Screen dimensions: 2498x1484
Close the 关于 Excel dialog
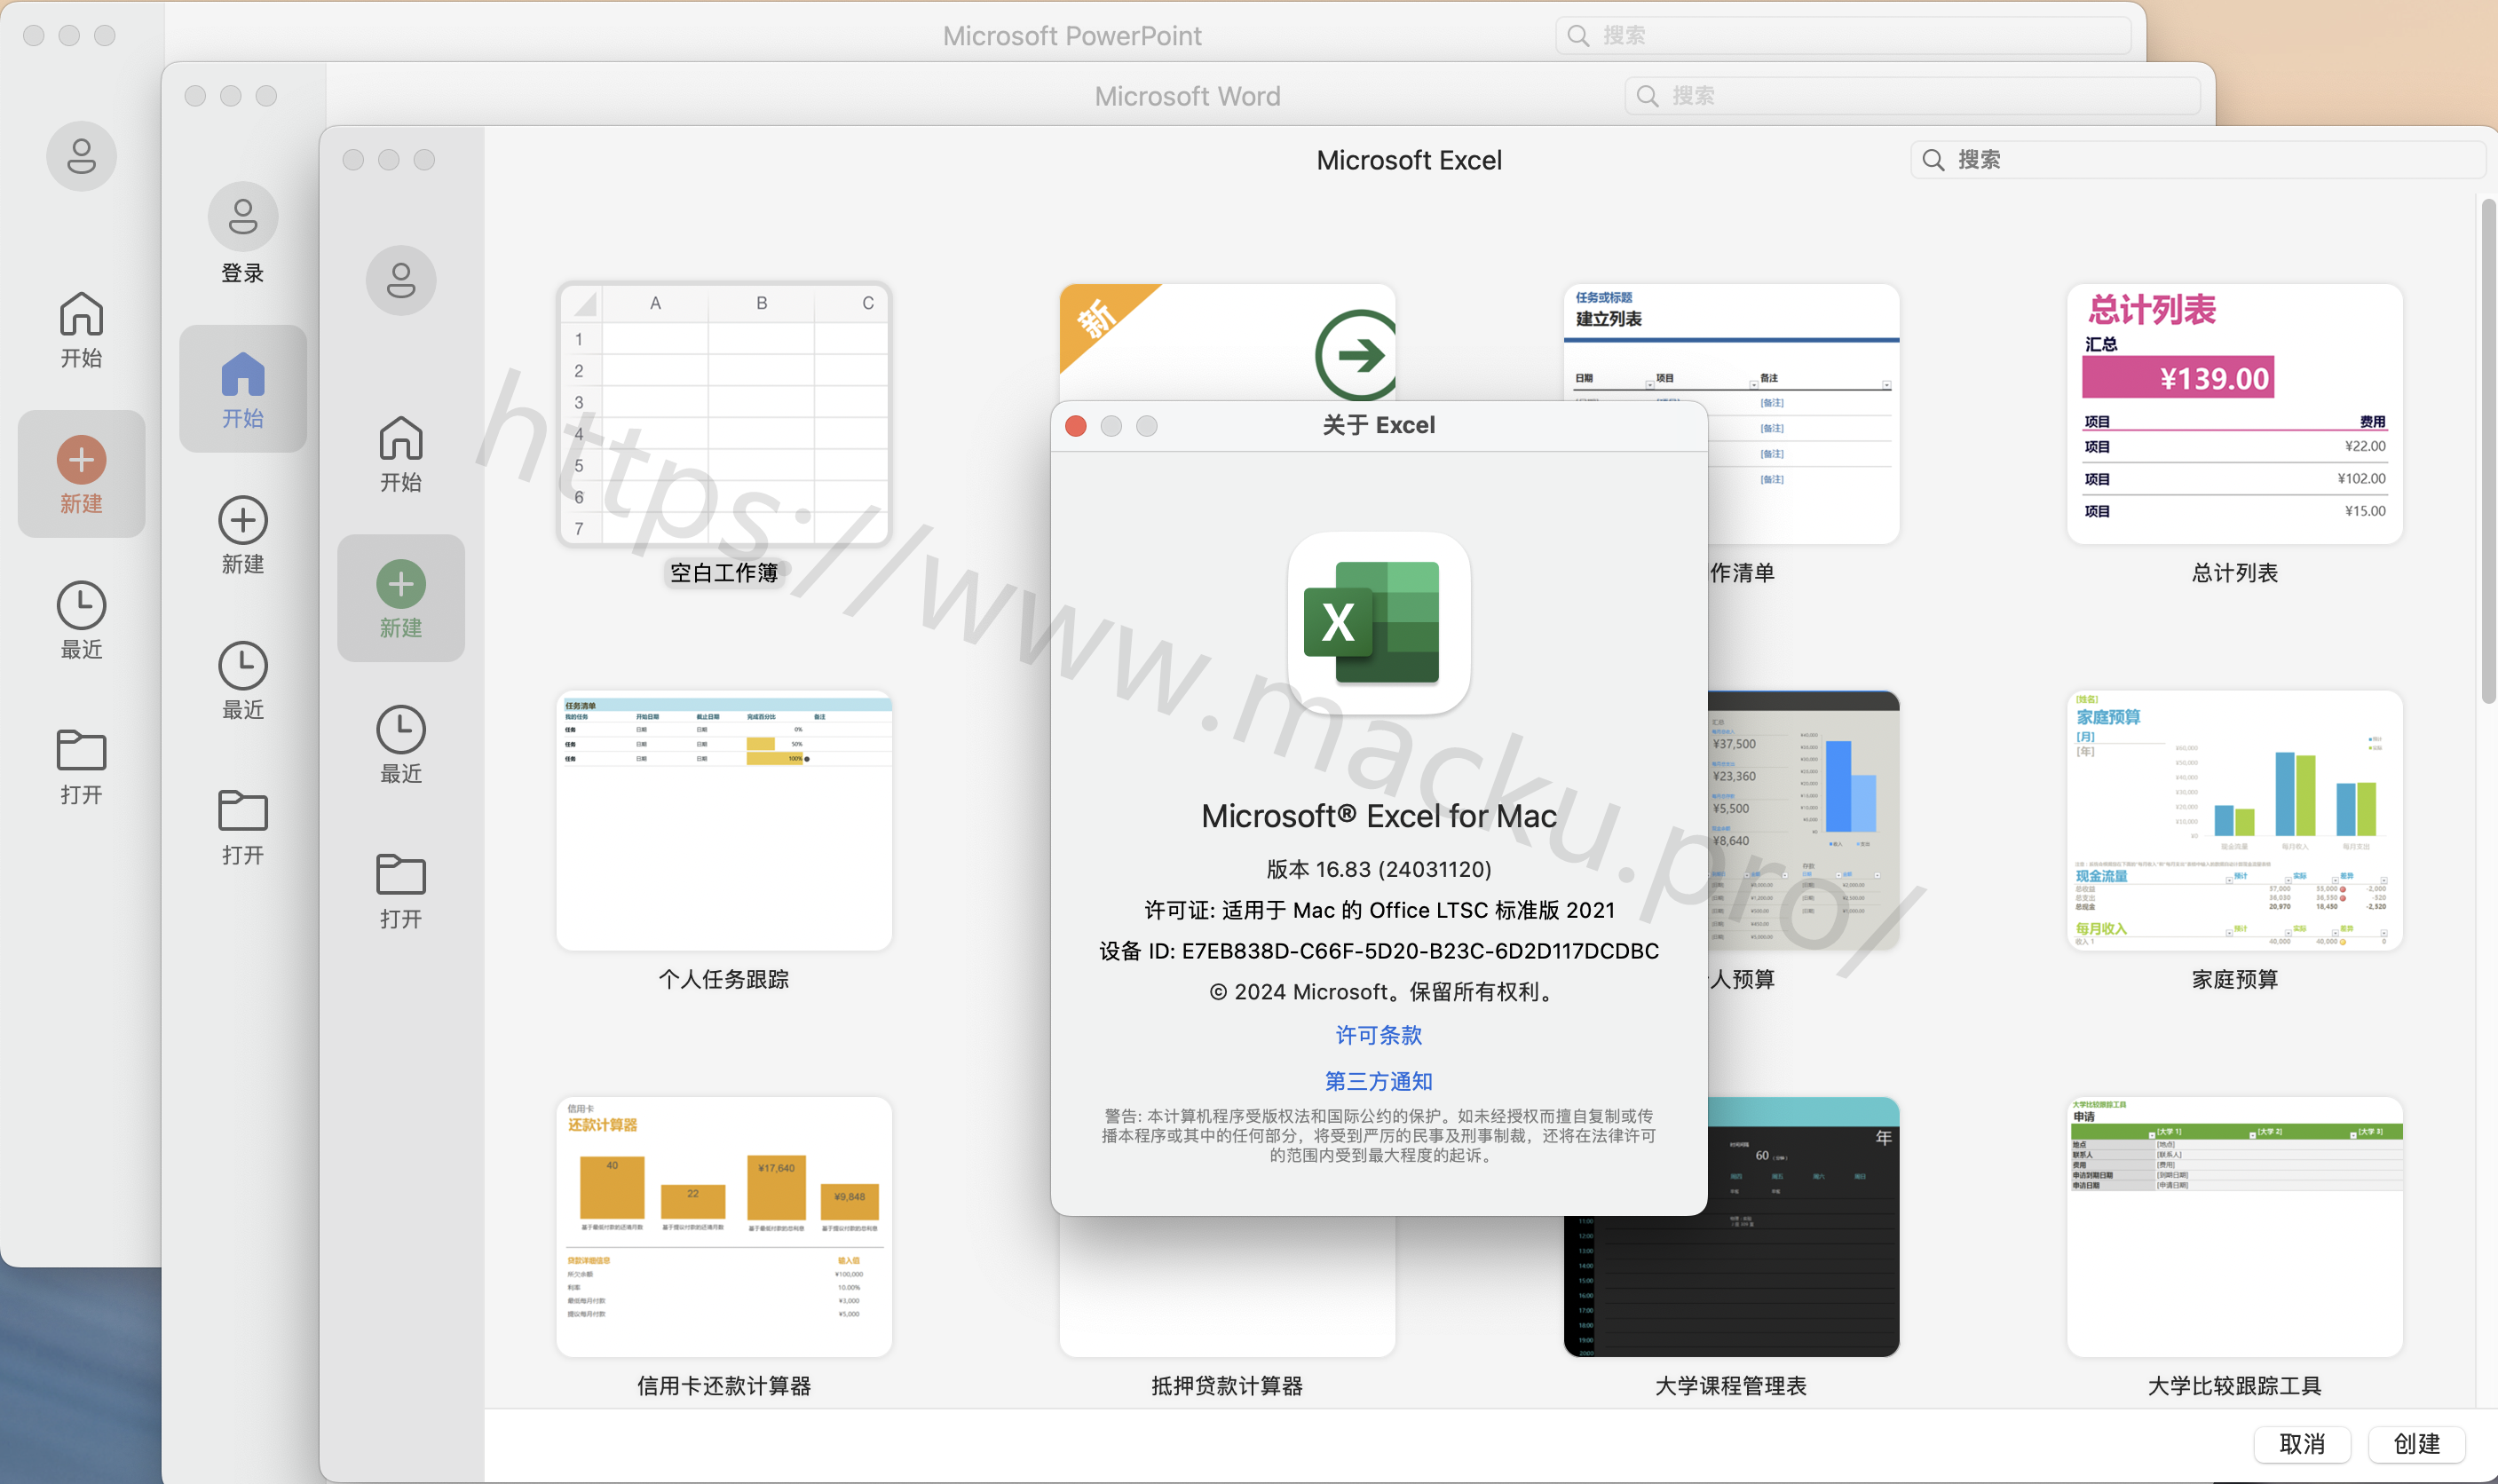point(1076,426)
